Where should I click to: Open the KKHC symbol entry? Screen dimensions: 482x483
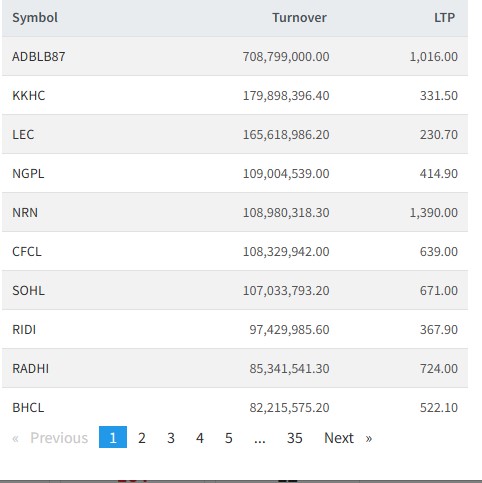(29, 95)
